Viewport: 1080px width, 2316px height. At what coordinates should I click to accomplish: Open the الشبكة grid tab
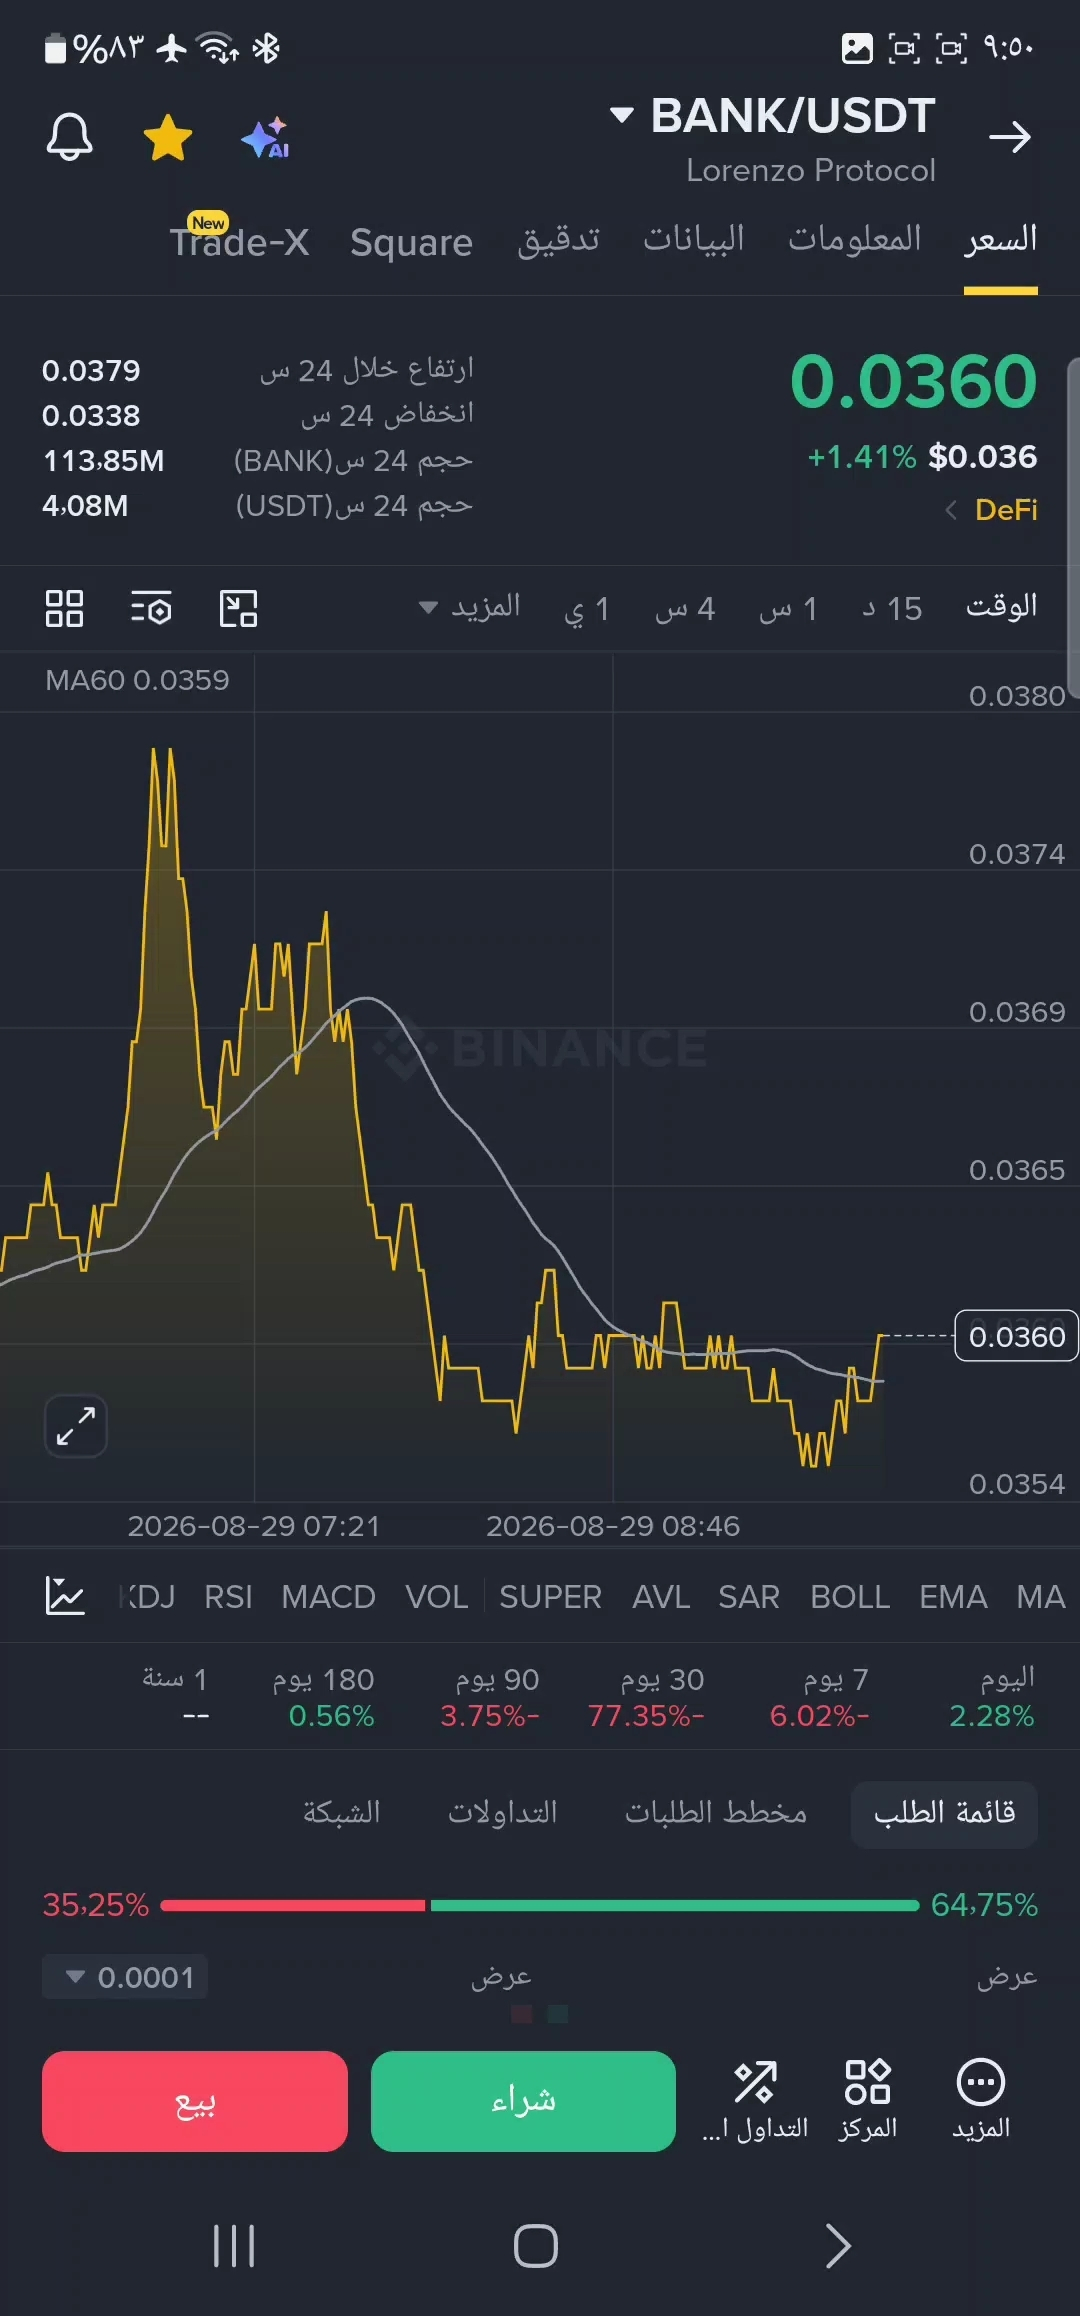341,1813
